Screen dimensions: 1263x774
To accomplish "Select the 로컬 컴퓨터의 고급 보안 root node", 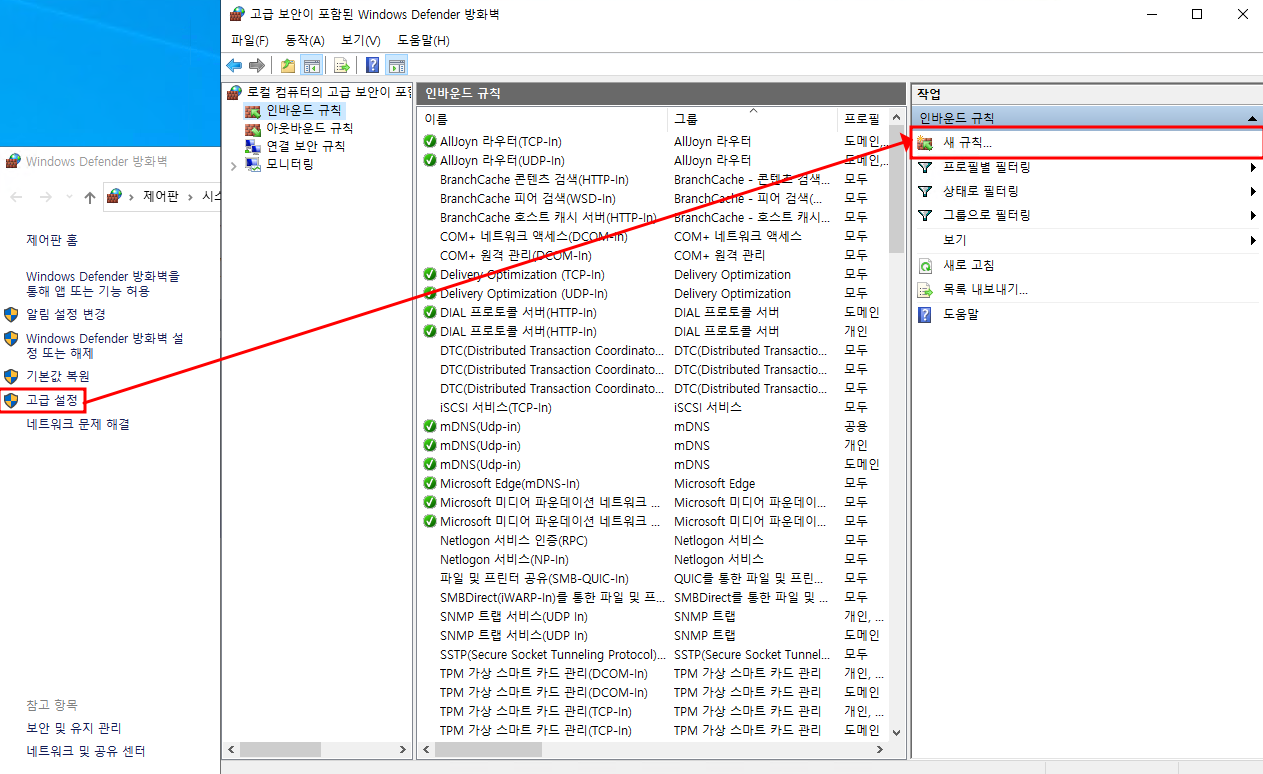I will click(x=329, y=92).
